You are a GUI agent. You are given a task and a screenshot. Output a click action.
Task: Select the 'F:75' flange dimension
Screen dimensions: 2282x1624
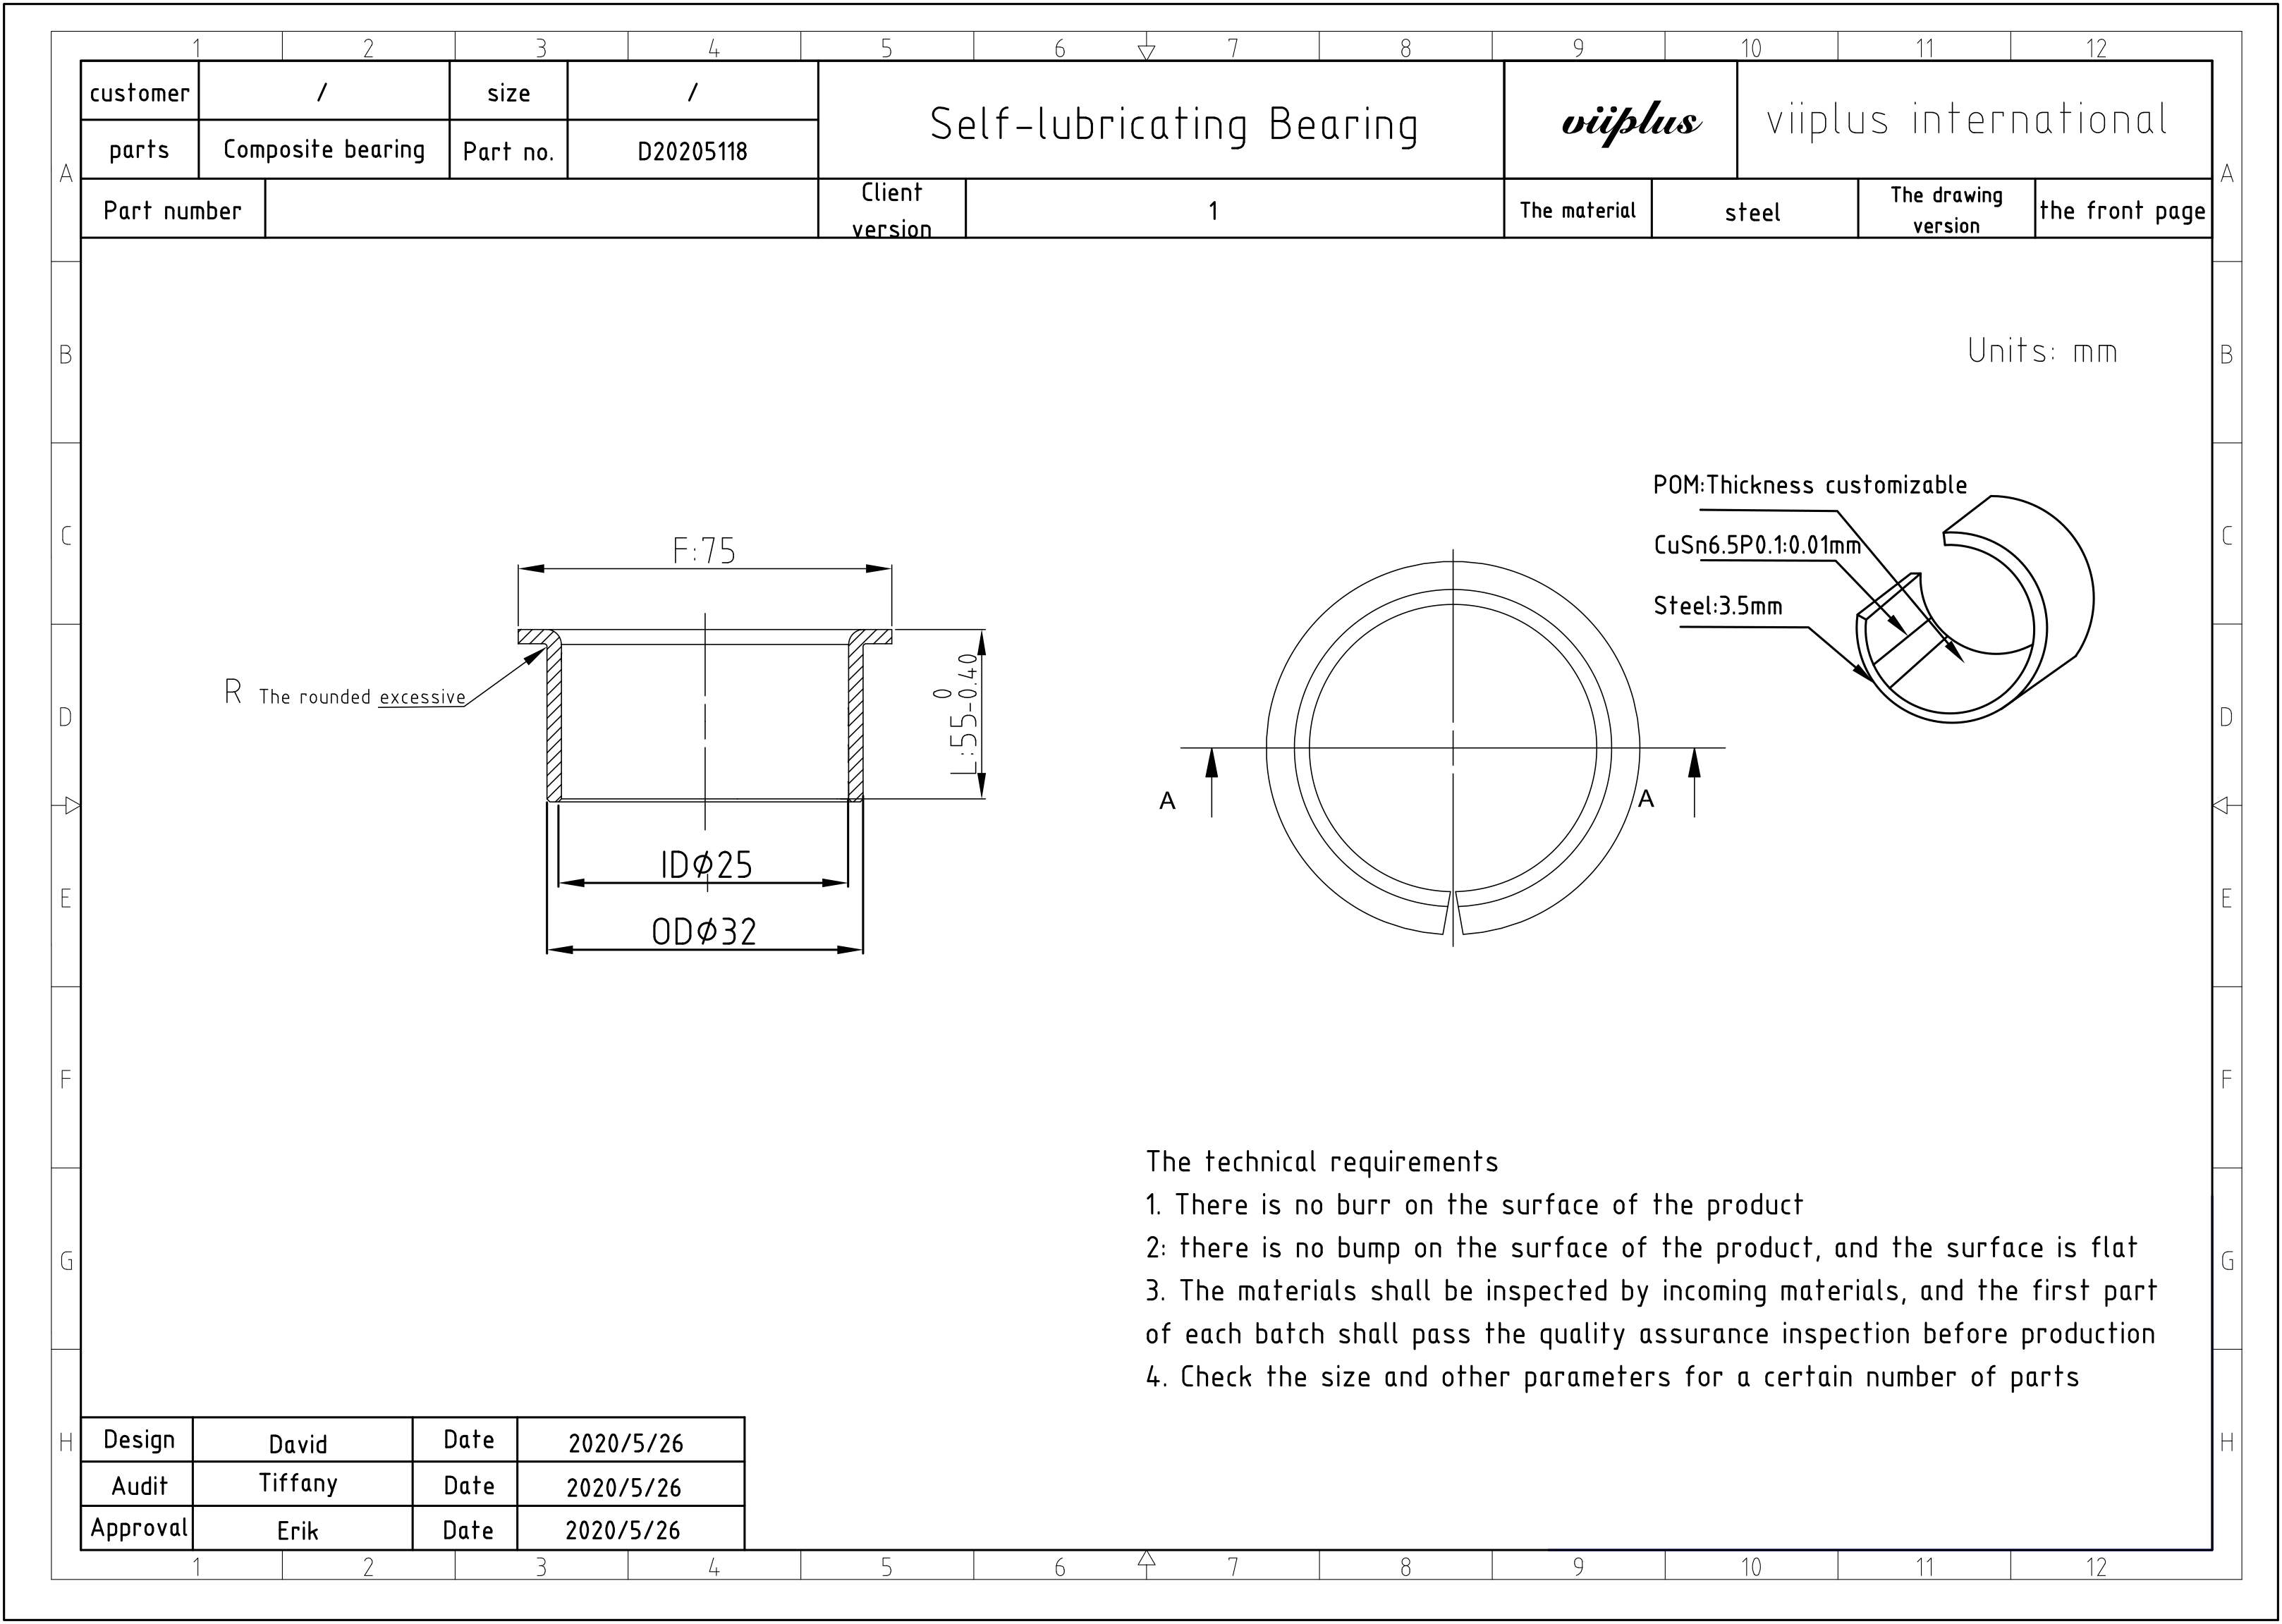[x=704, y=550]
